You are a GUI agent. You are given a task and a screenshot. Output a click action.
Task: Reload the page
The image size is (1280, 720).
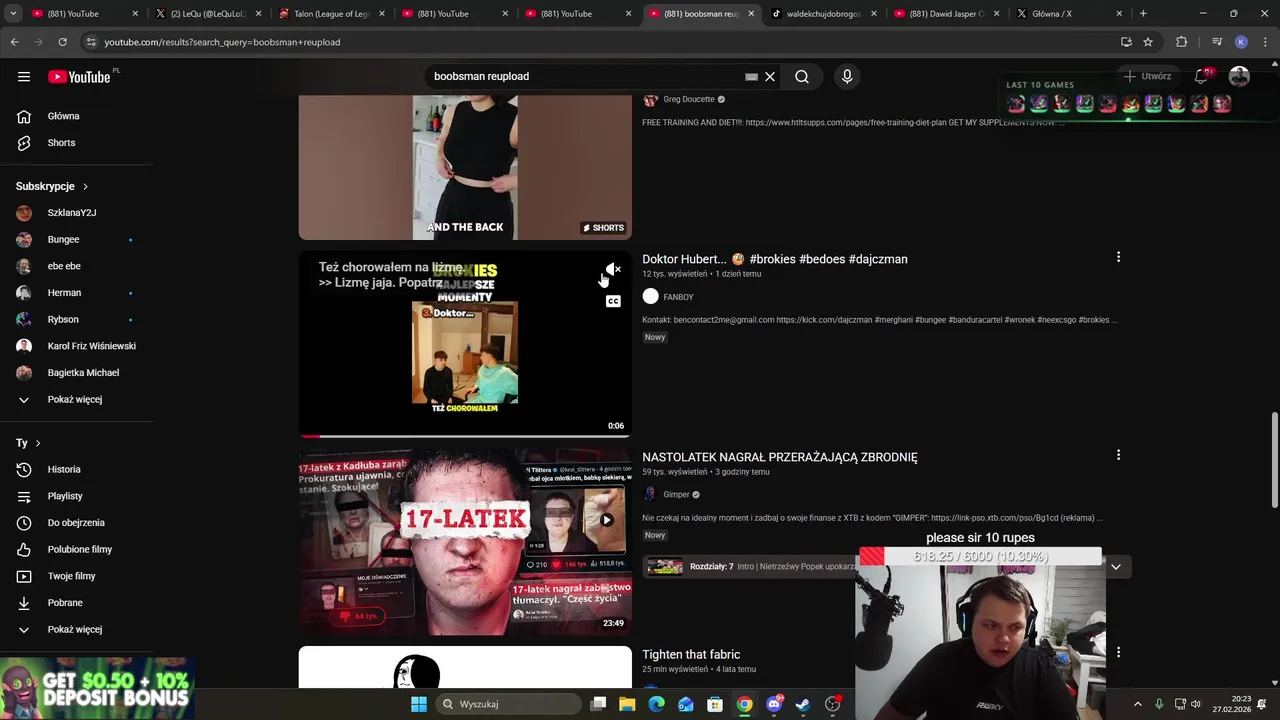[62, 42]
